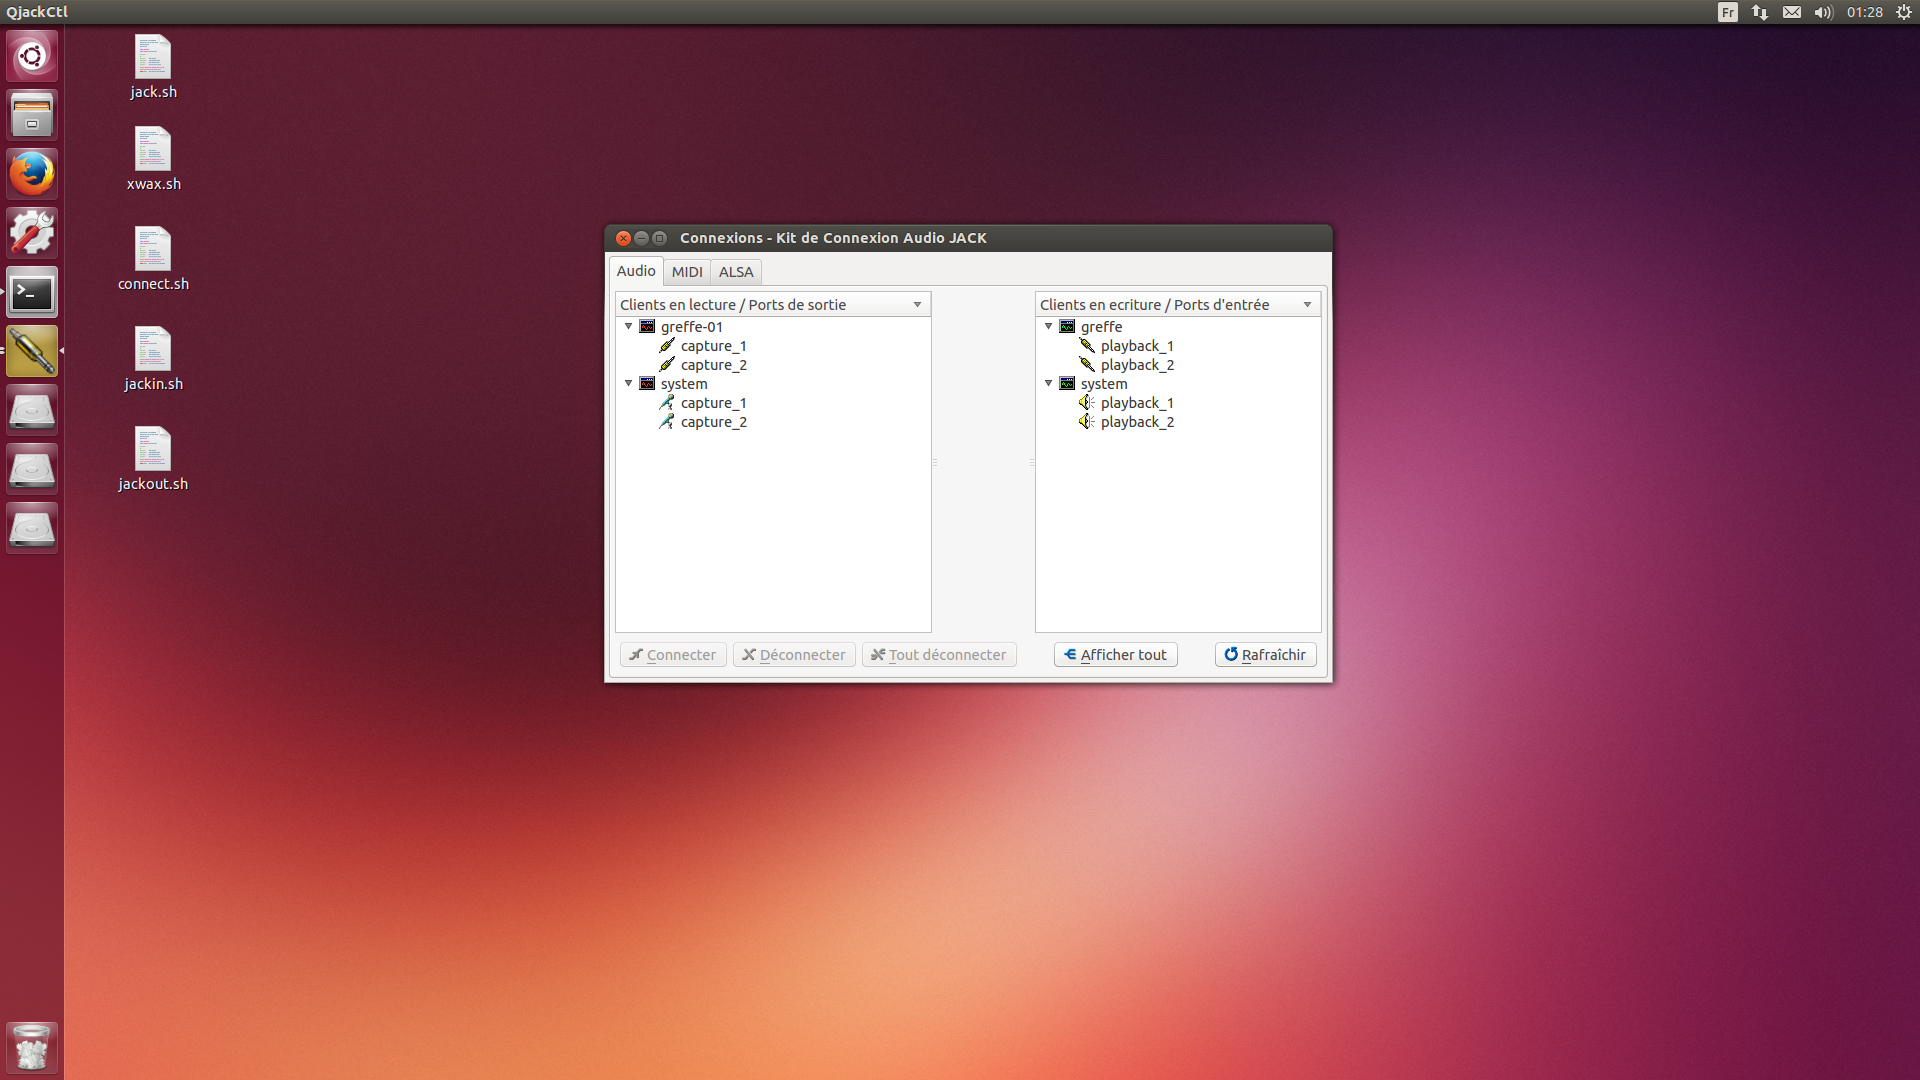The width and height of the screenshot is (1920, 1080).
Task: Open the Trash icon in launcher
Action: point(32,1047)
